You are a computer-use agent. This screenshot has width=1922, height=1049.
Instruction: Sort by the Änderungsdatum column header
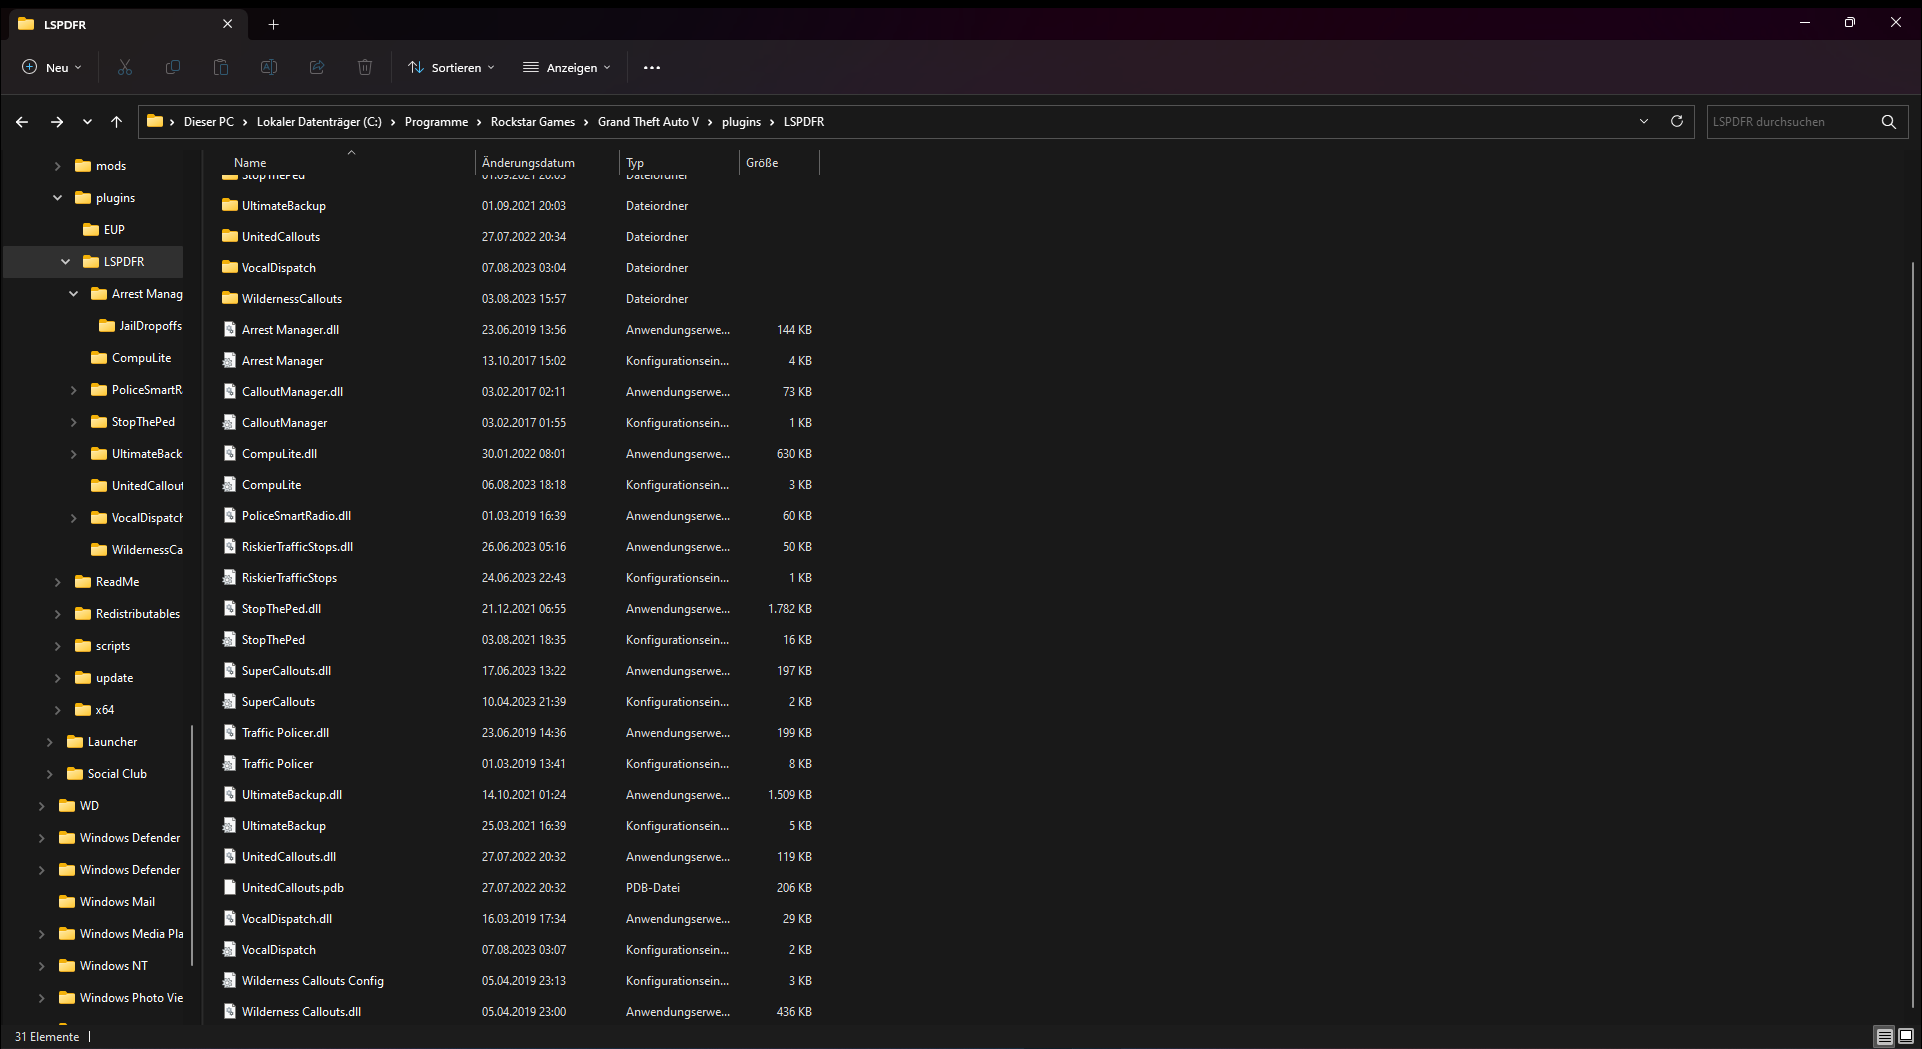pos(528,162)
